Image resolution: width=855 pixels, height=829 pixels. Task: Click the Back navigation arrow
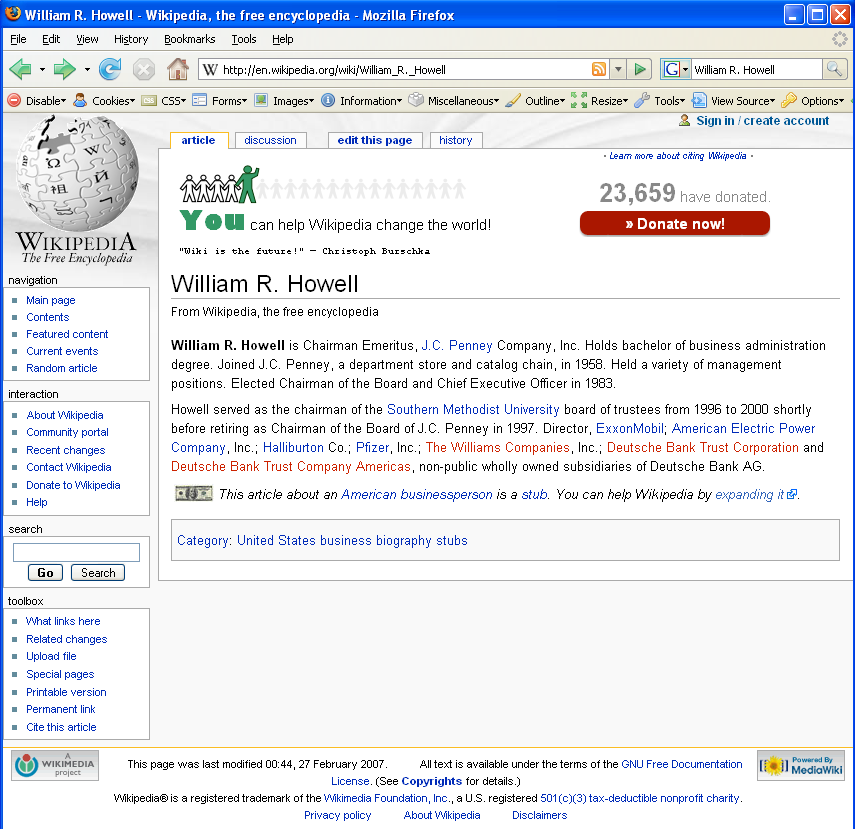pyautogui.click(x=21, y=69)
